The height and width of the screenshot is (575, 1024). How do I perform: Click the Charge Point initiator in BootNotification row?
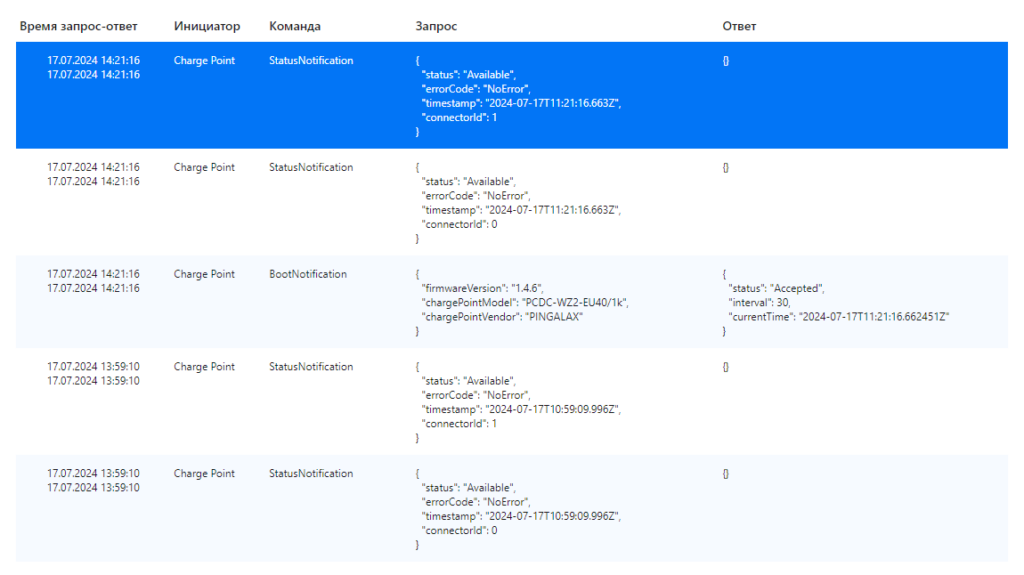(x=204, y=274)
